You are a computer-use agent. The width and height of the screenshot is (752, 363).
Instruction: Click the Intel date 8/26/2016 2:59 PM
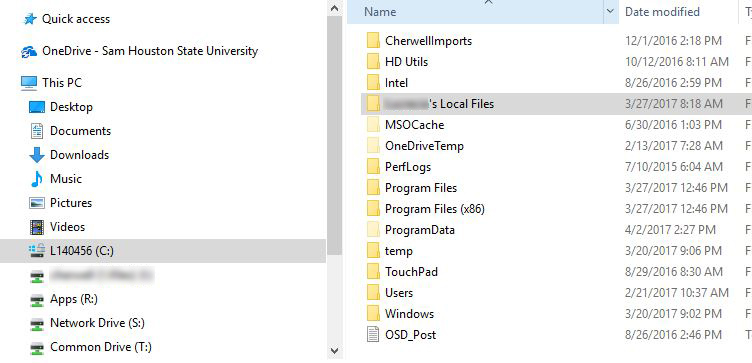673,83
